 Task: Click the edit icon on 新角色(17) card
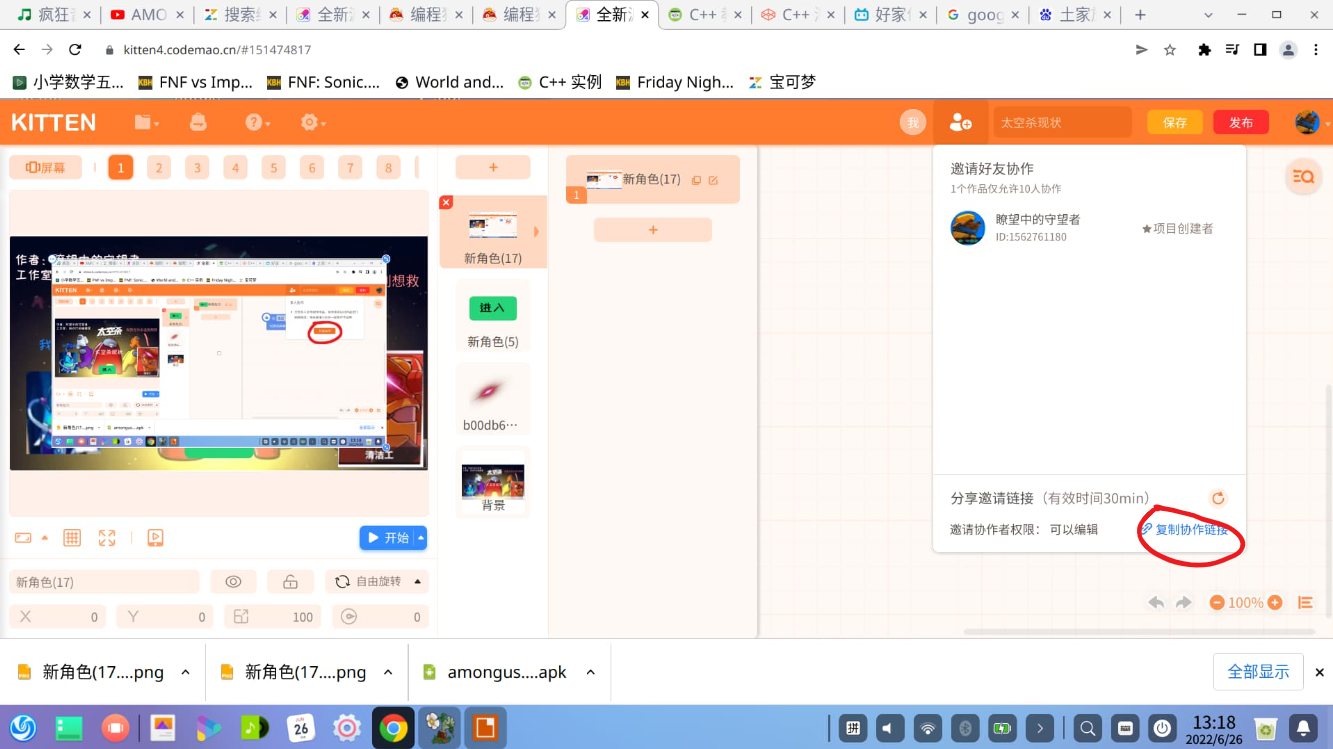[713, 180]
